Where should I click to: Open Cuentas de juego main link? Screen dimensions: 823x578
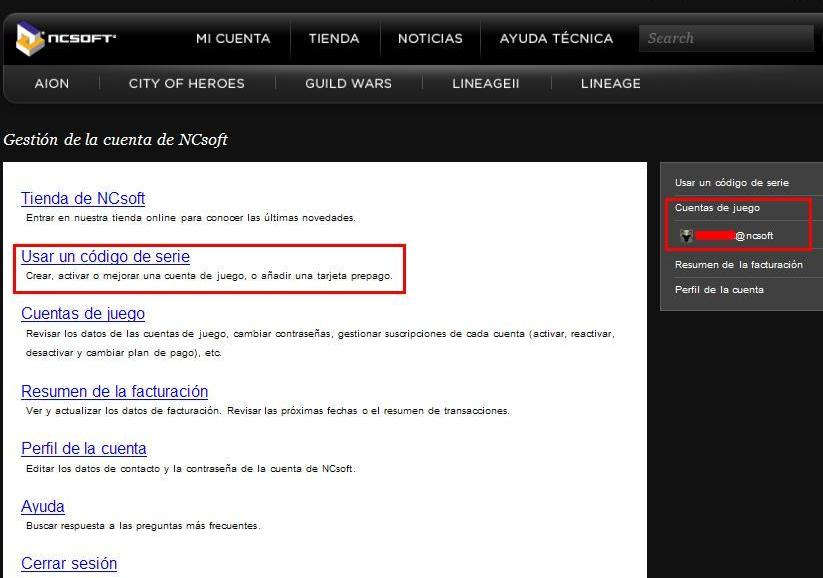click(83, 313)
